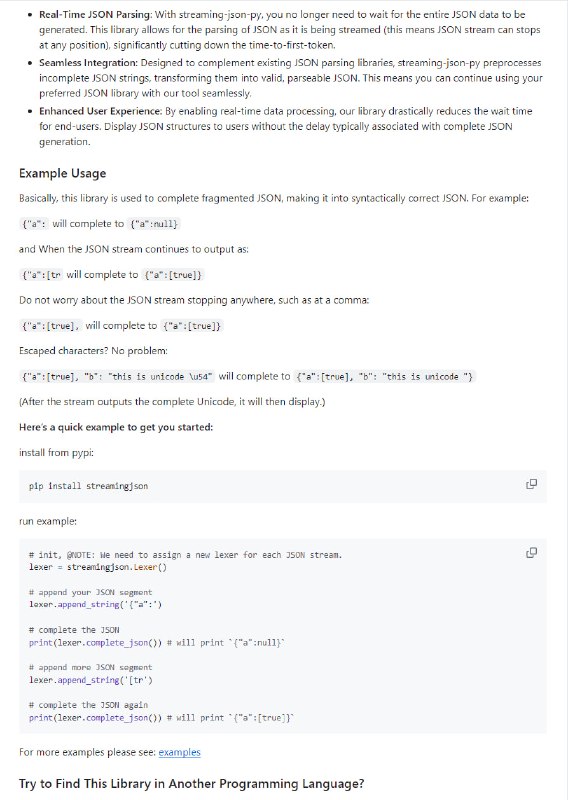Click the {"a":null} inline code snippet
This screenshot has height=800, width=568.
pyautogui.click(x=155, y=224)
